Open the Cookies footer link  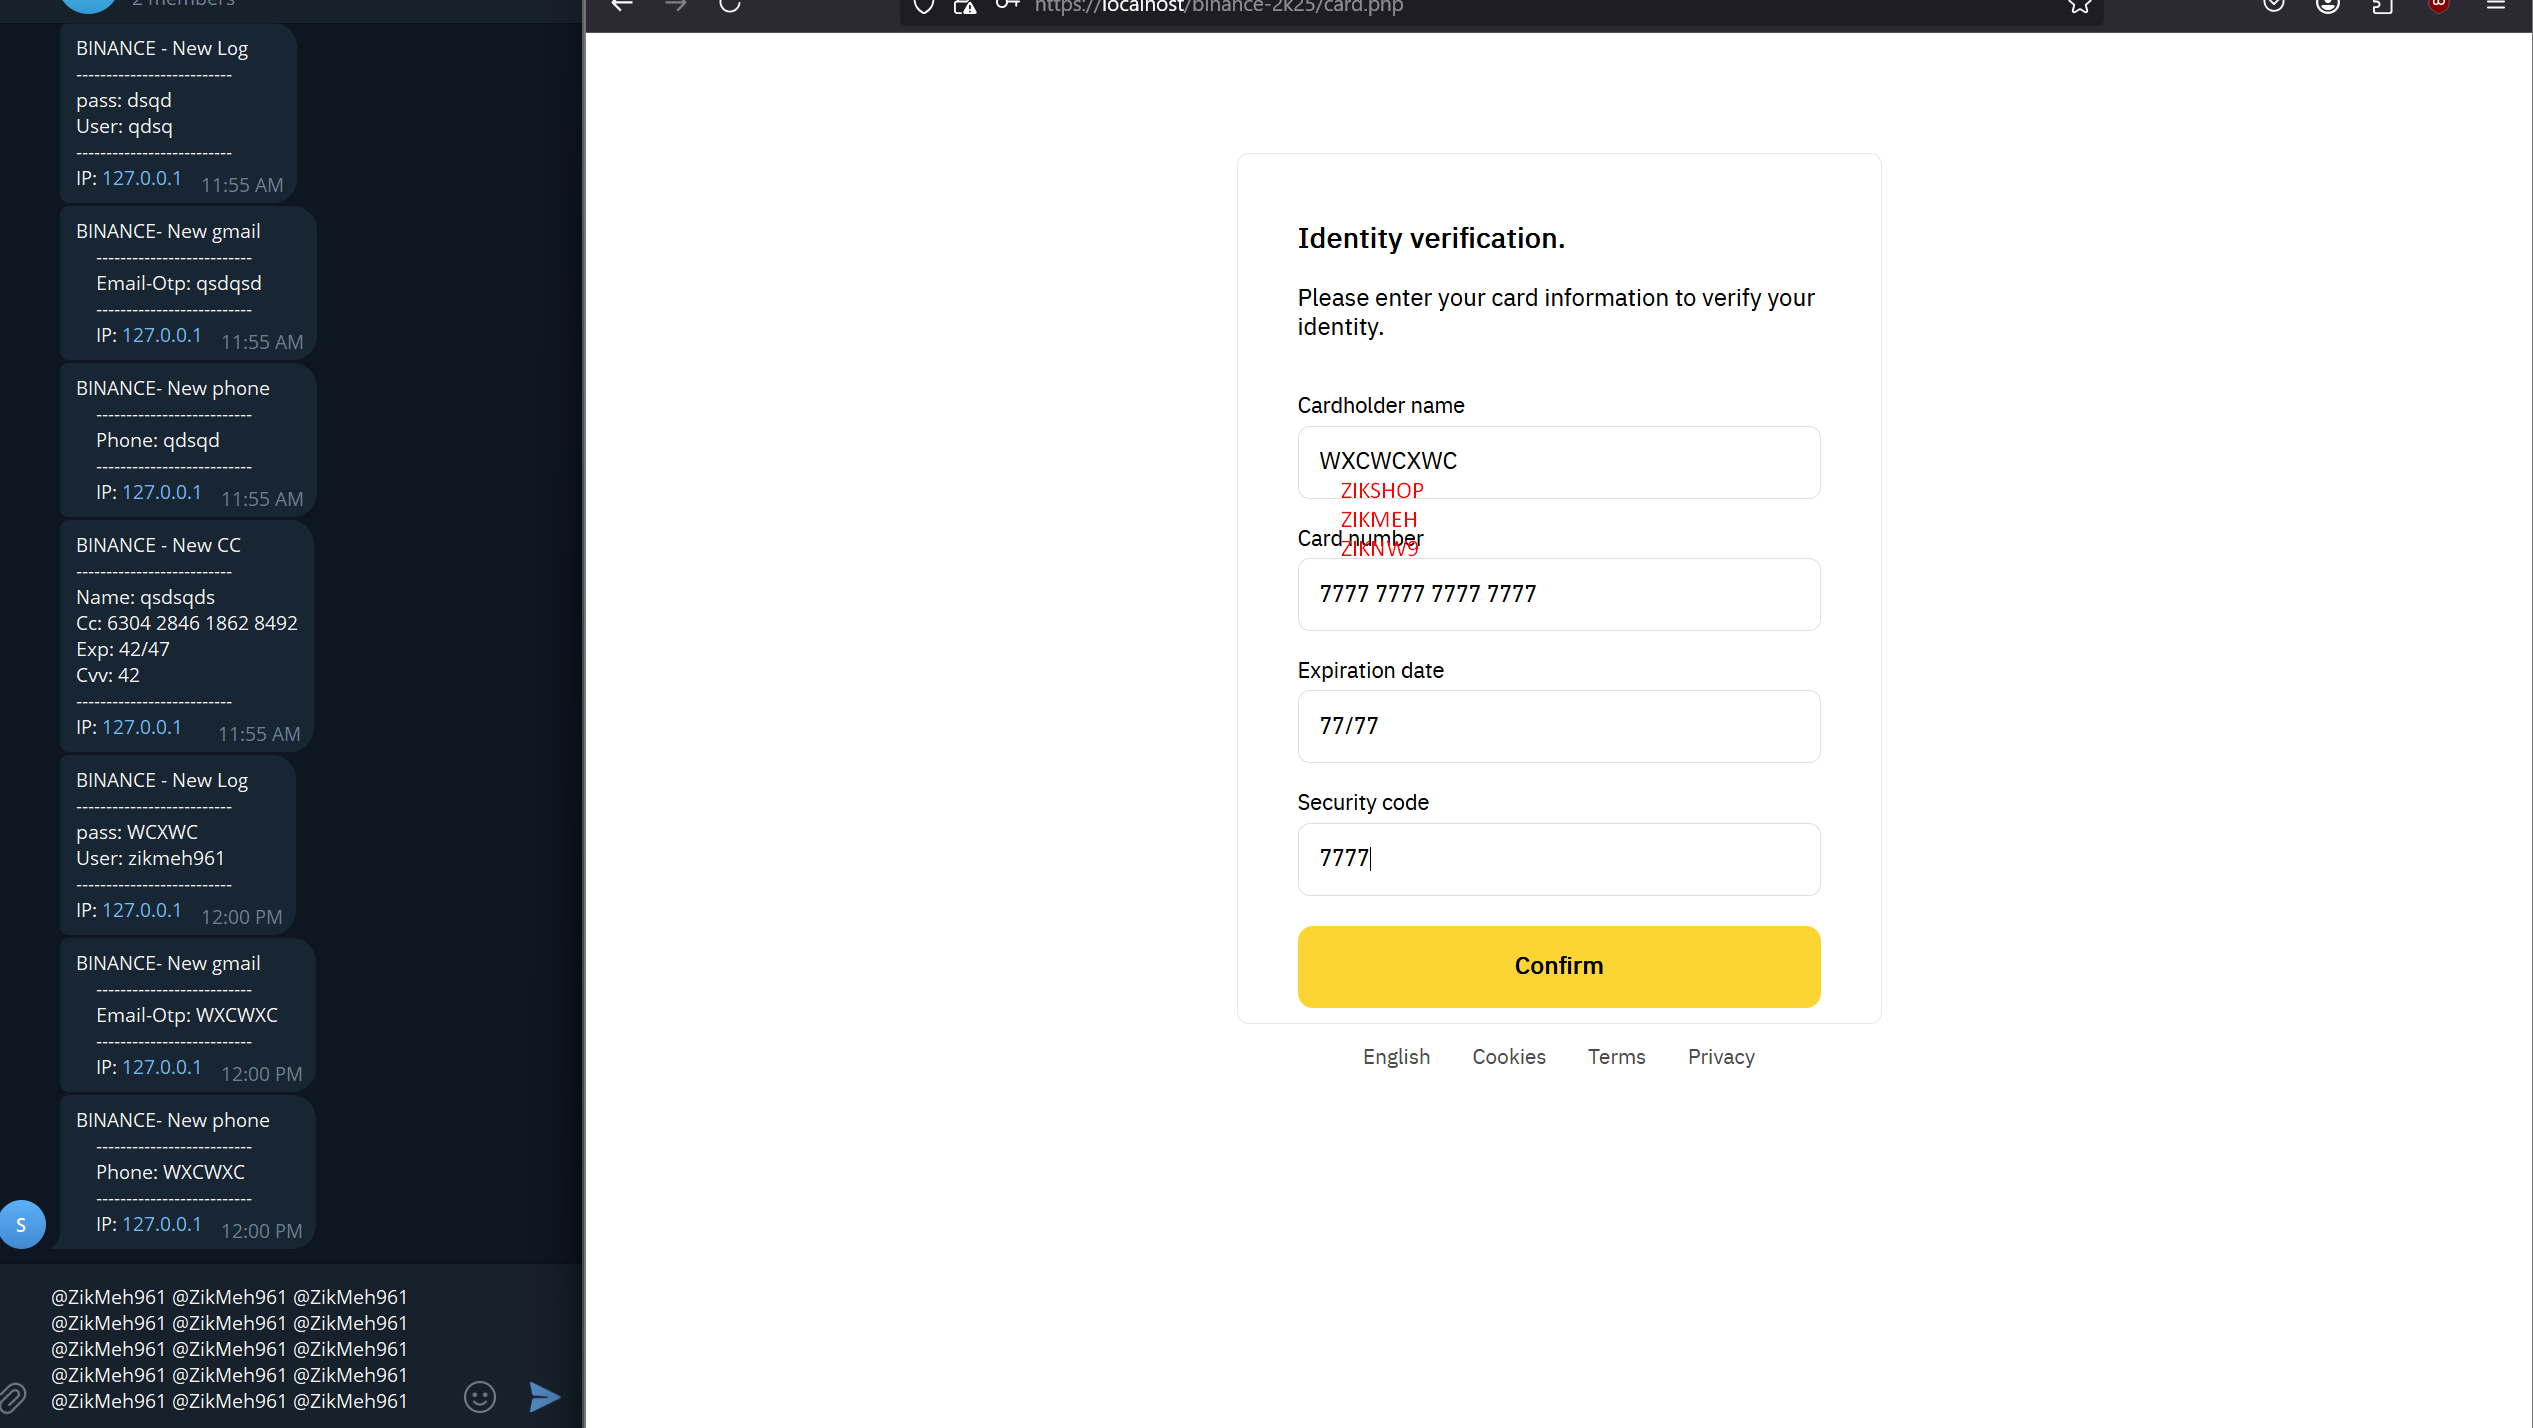click(1508, 1057)
